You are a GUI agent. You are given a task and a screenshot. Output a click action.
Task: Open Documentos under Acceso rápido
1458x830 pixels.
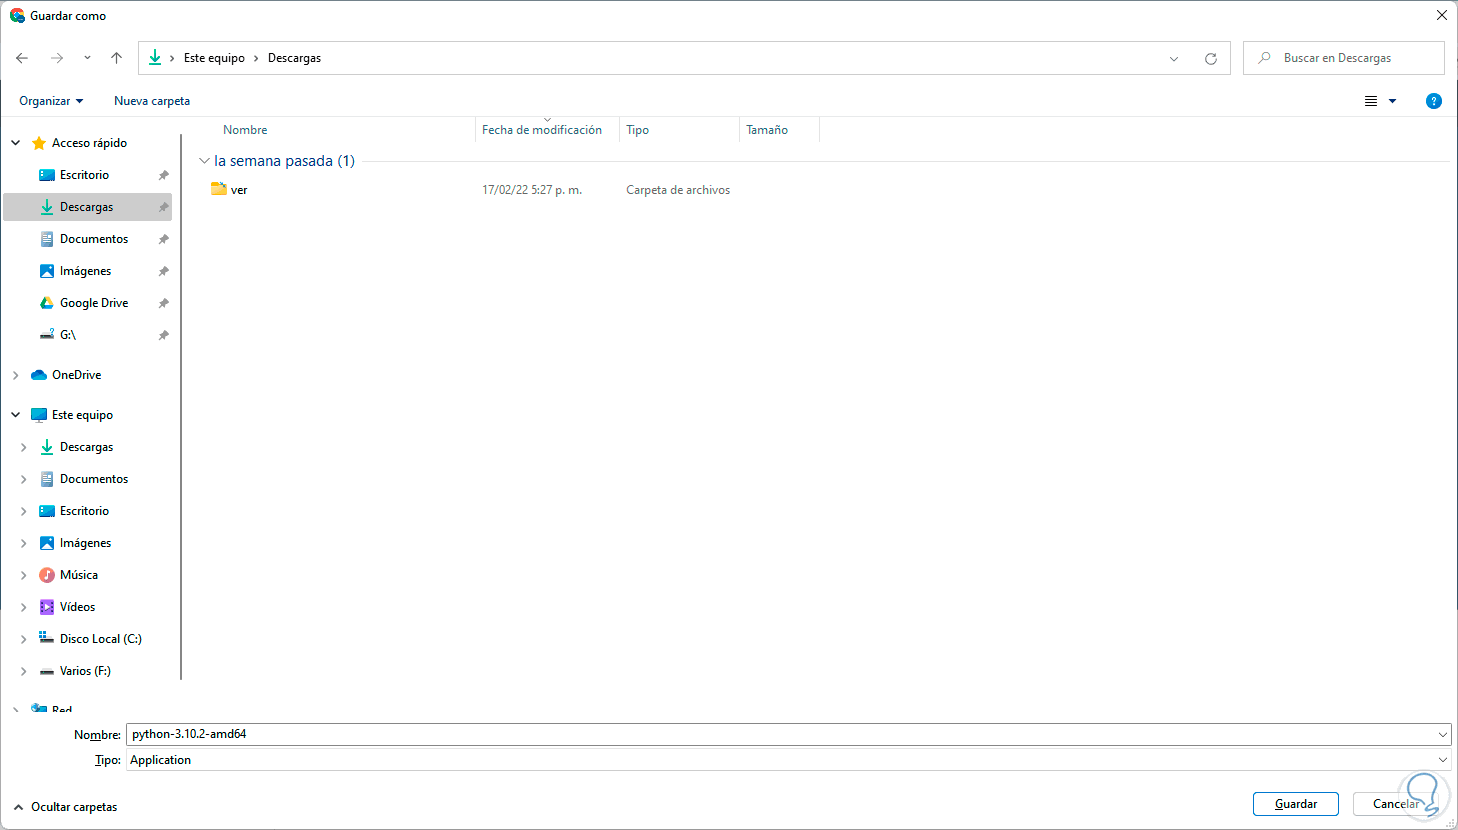(94, 239)
